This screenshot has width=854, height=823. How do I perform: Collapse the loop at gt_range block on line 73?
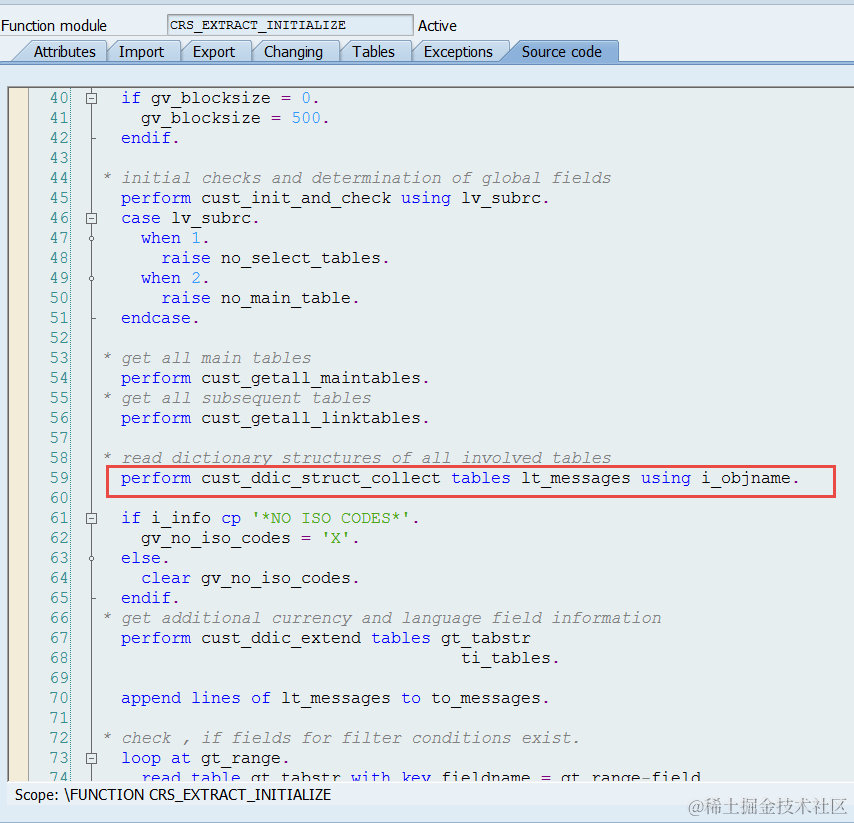point(92,758)
